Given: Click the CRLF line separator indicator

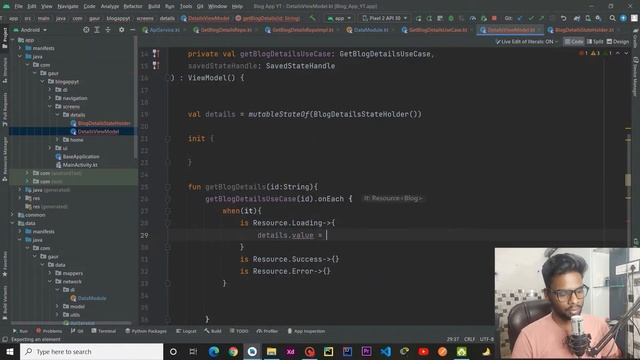Looking at the screenshot, I should [x=469, y=339].
